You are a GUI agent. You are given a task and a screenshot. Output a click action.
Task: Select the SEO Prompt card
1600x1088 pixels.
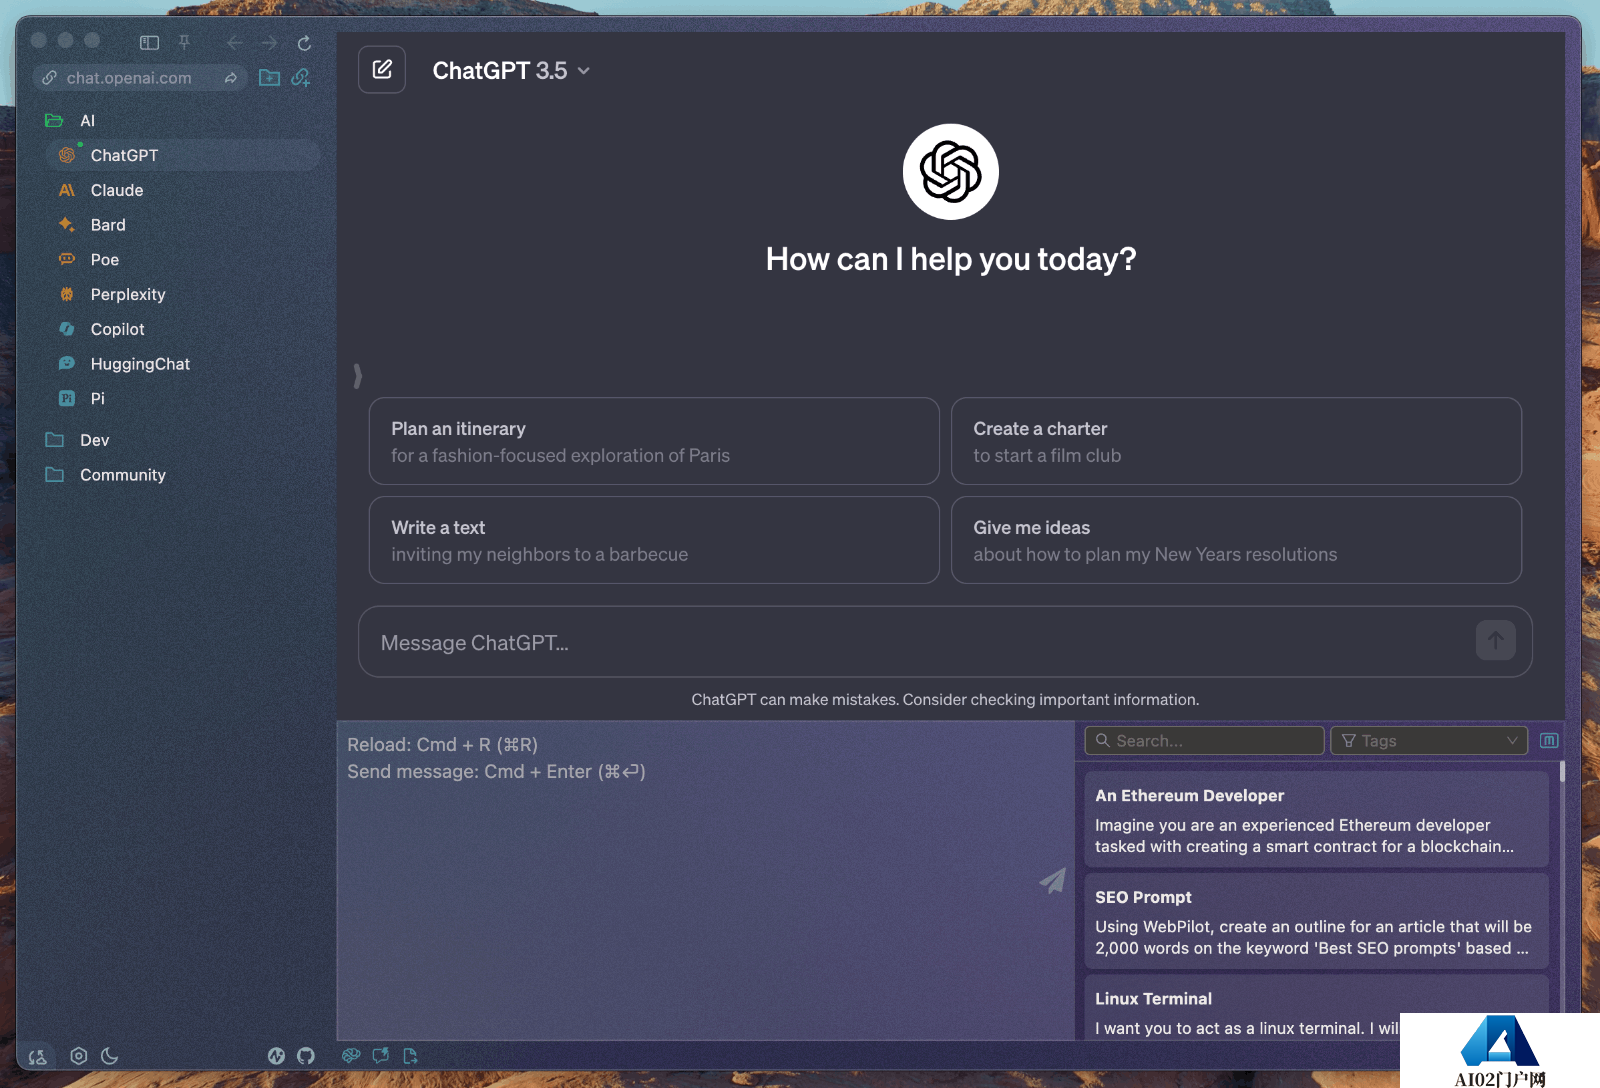(1316, 921)
